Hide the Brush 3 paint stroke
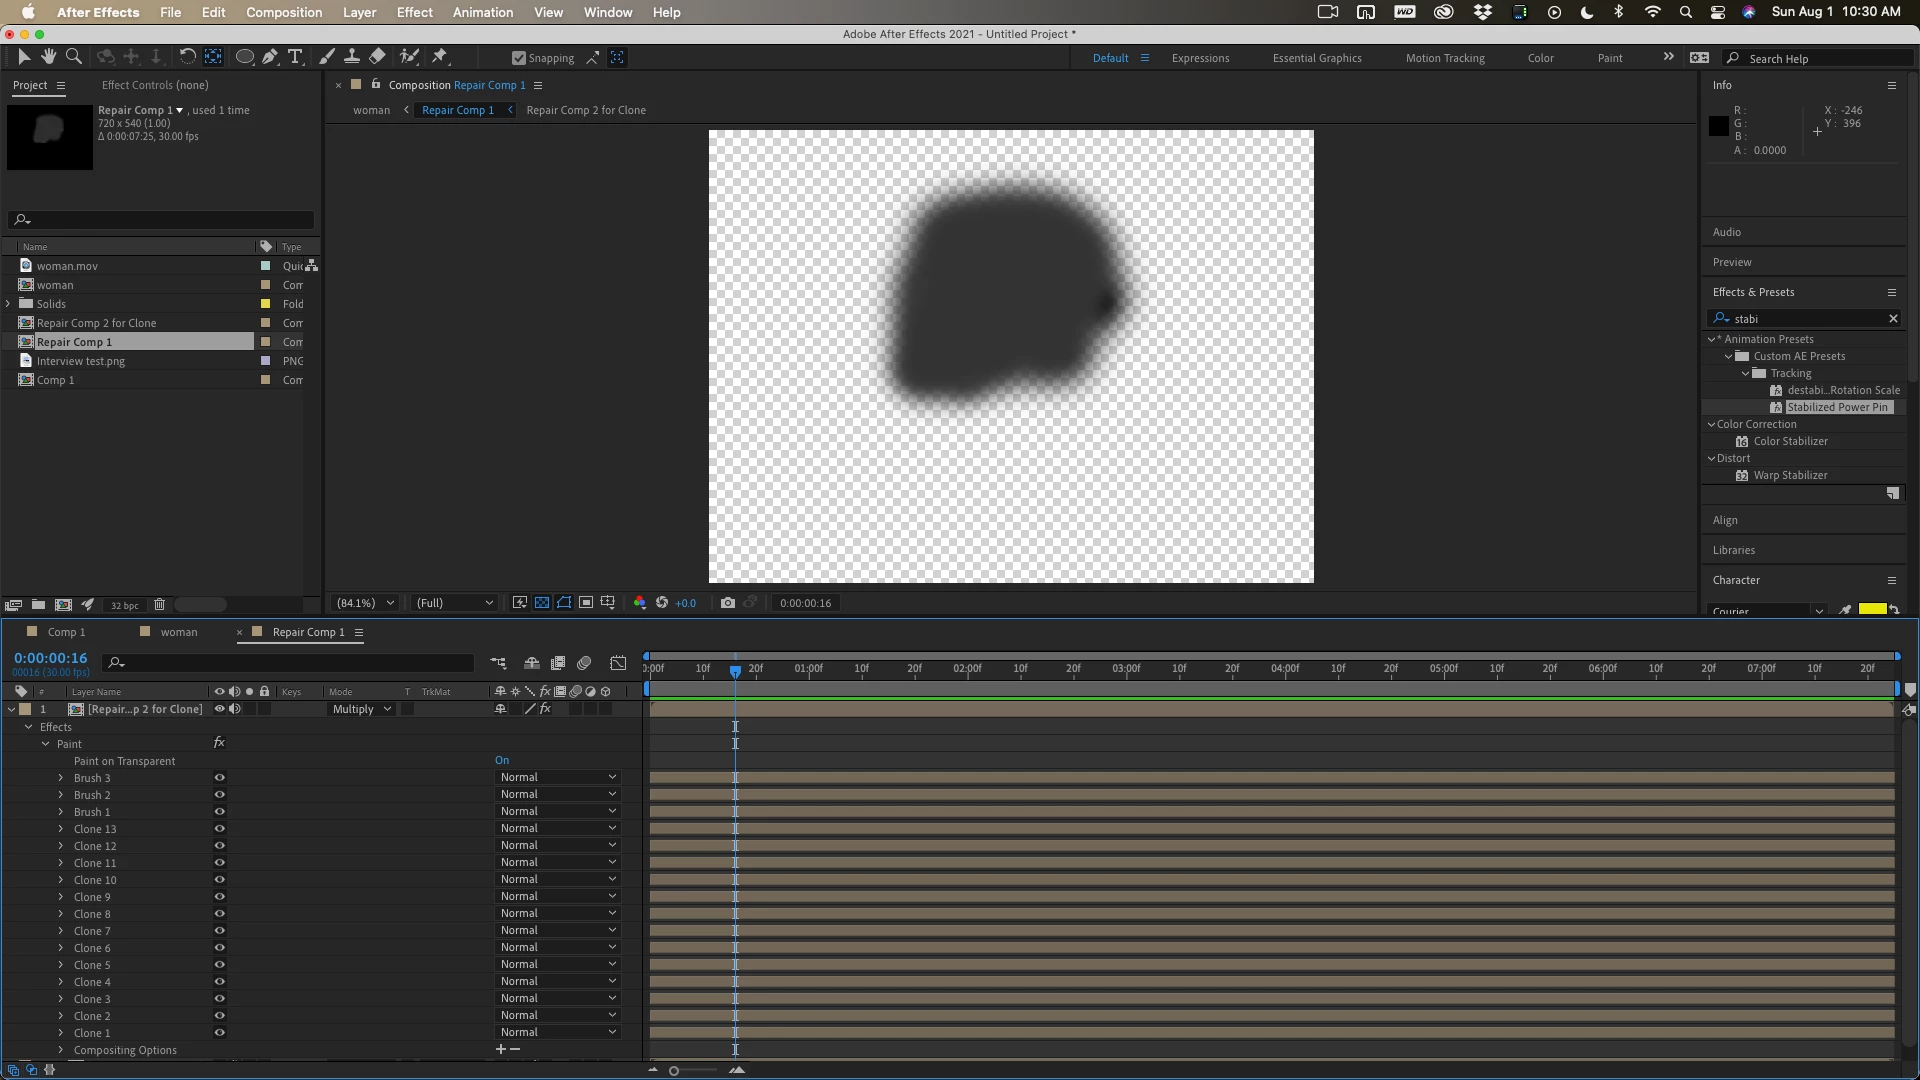 tap(219, 778)
